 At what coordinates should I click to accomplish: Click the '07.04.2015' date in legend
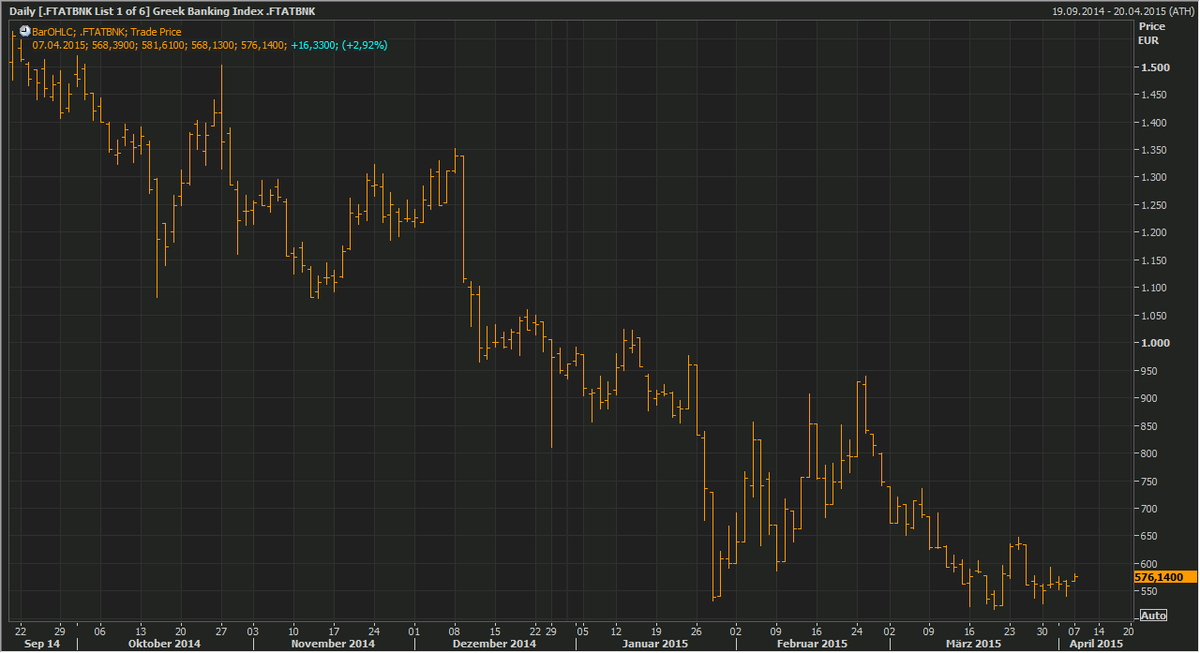click(x=57, y=45)
